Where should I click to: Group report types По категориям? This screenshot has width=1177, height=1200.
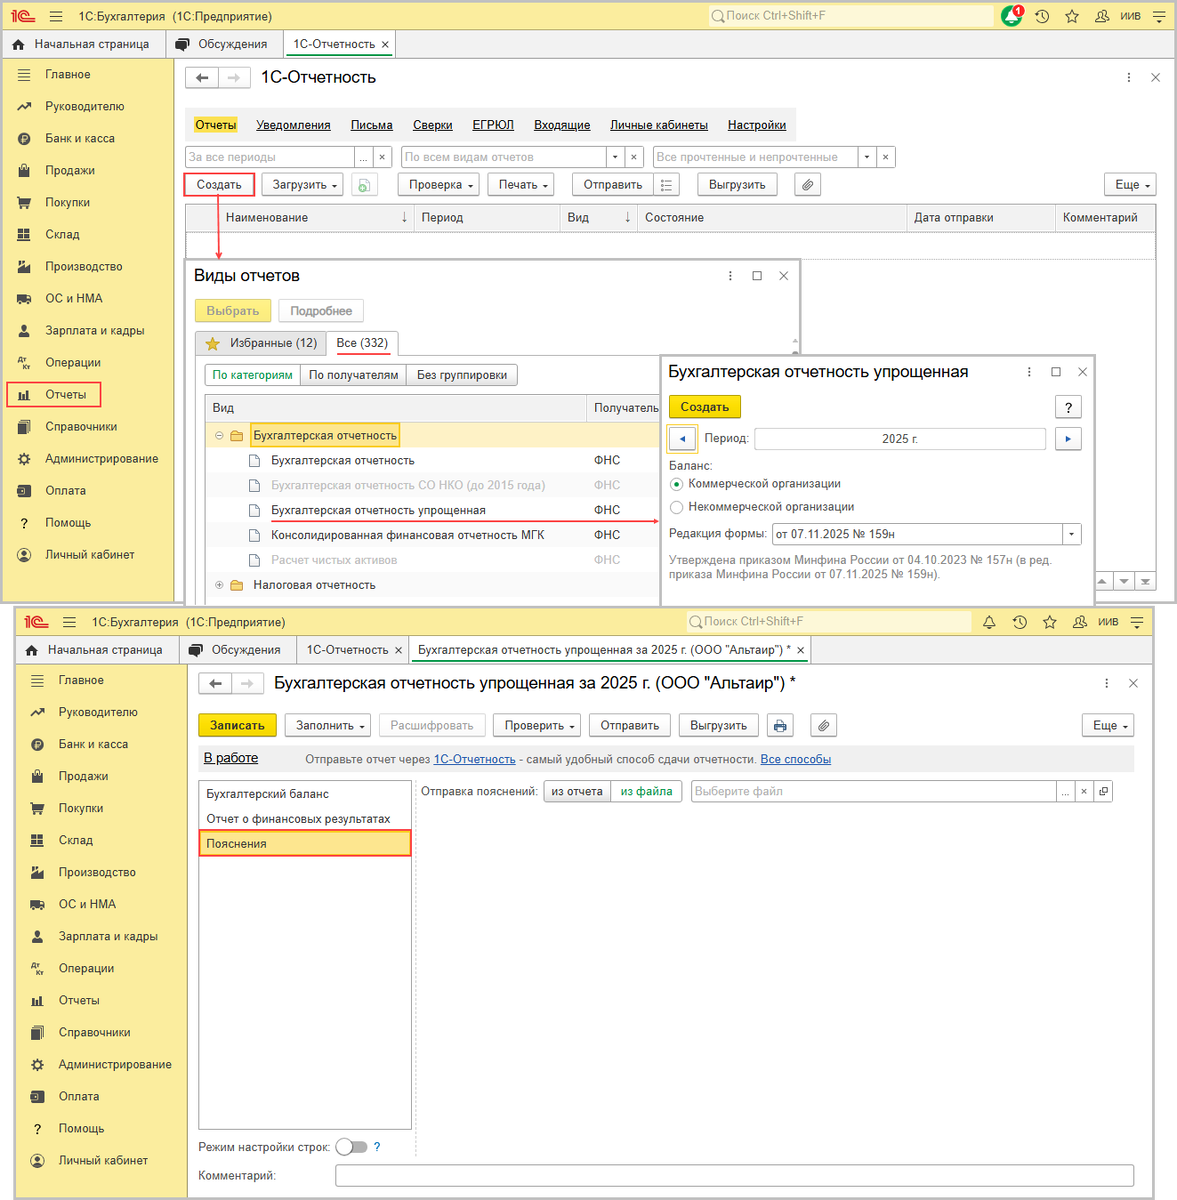pos(252,375)
